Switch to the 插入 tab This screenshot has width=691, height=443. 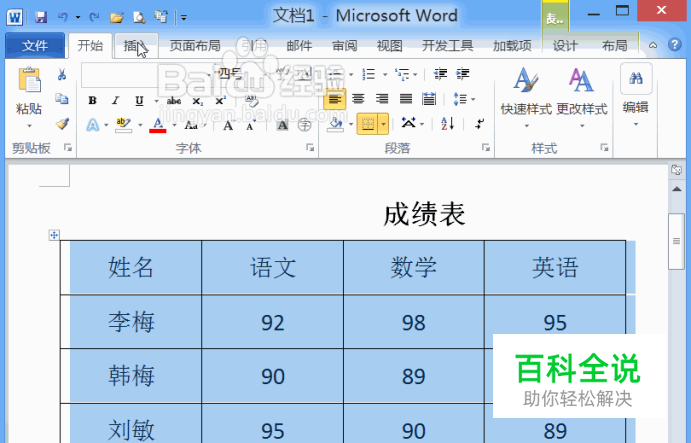coord(136,45)
